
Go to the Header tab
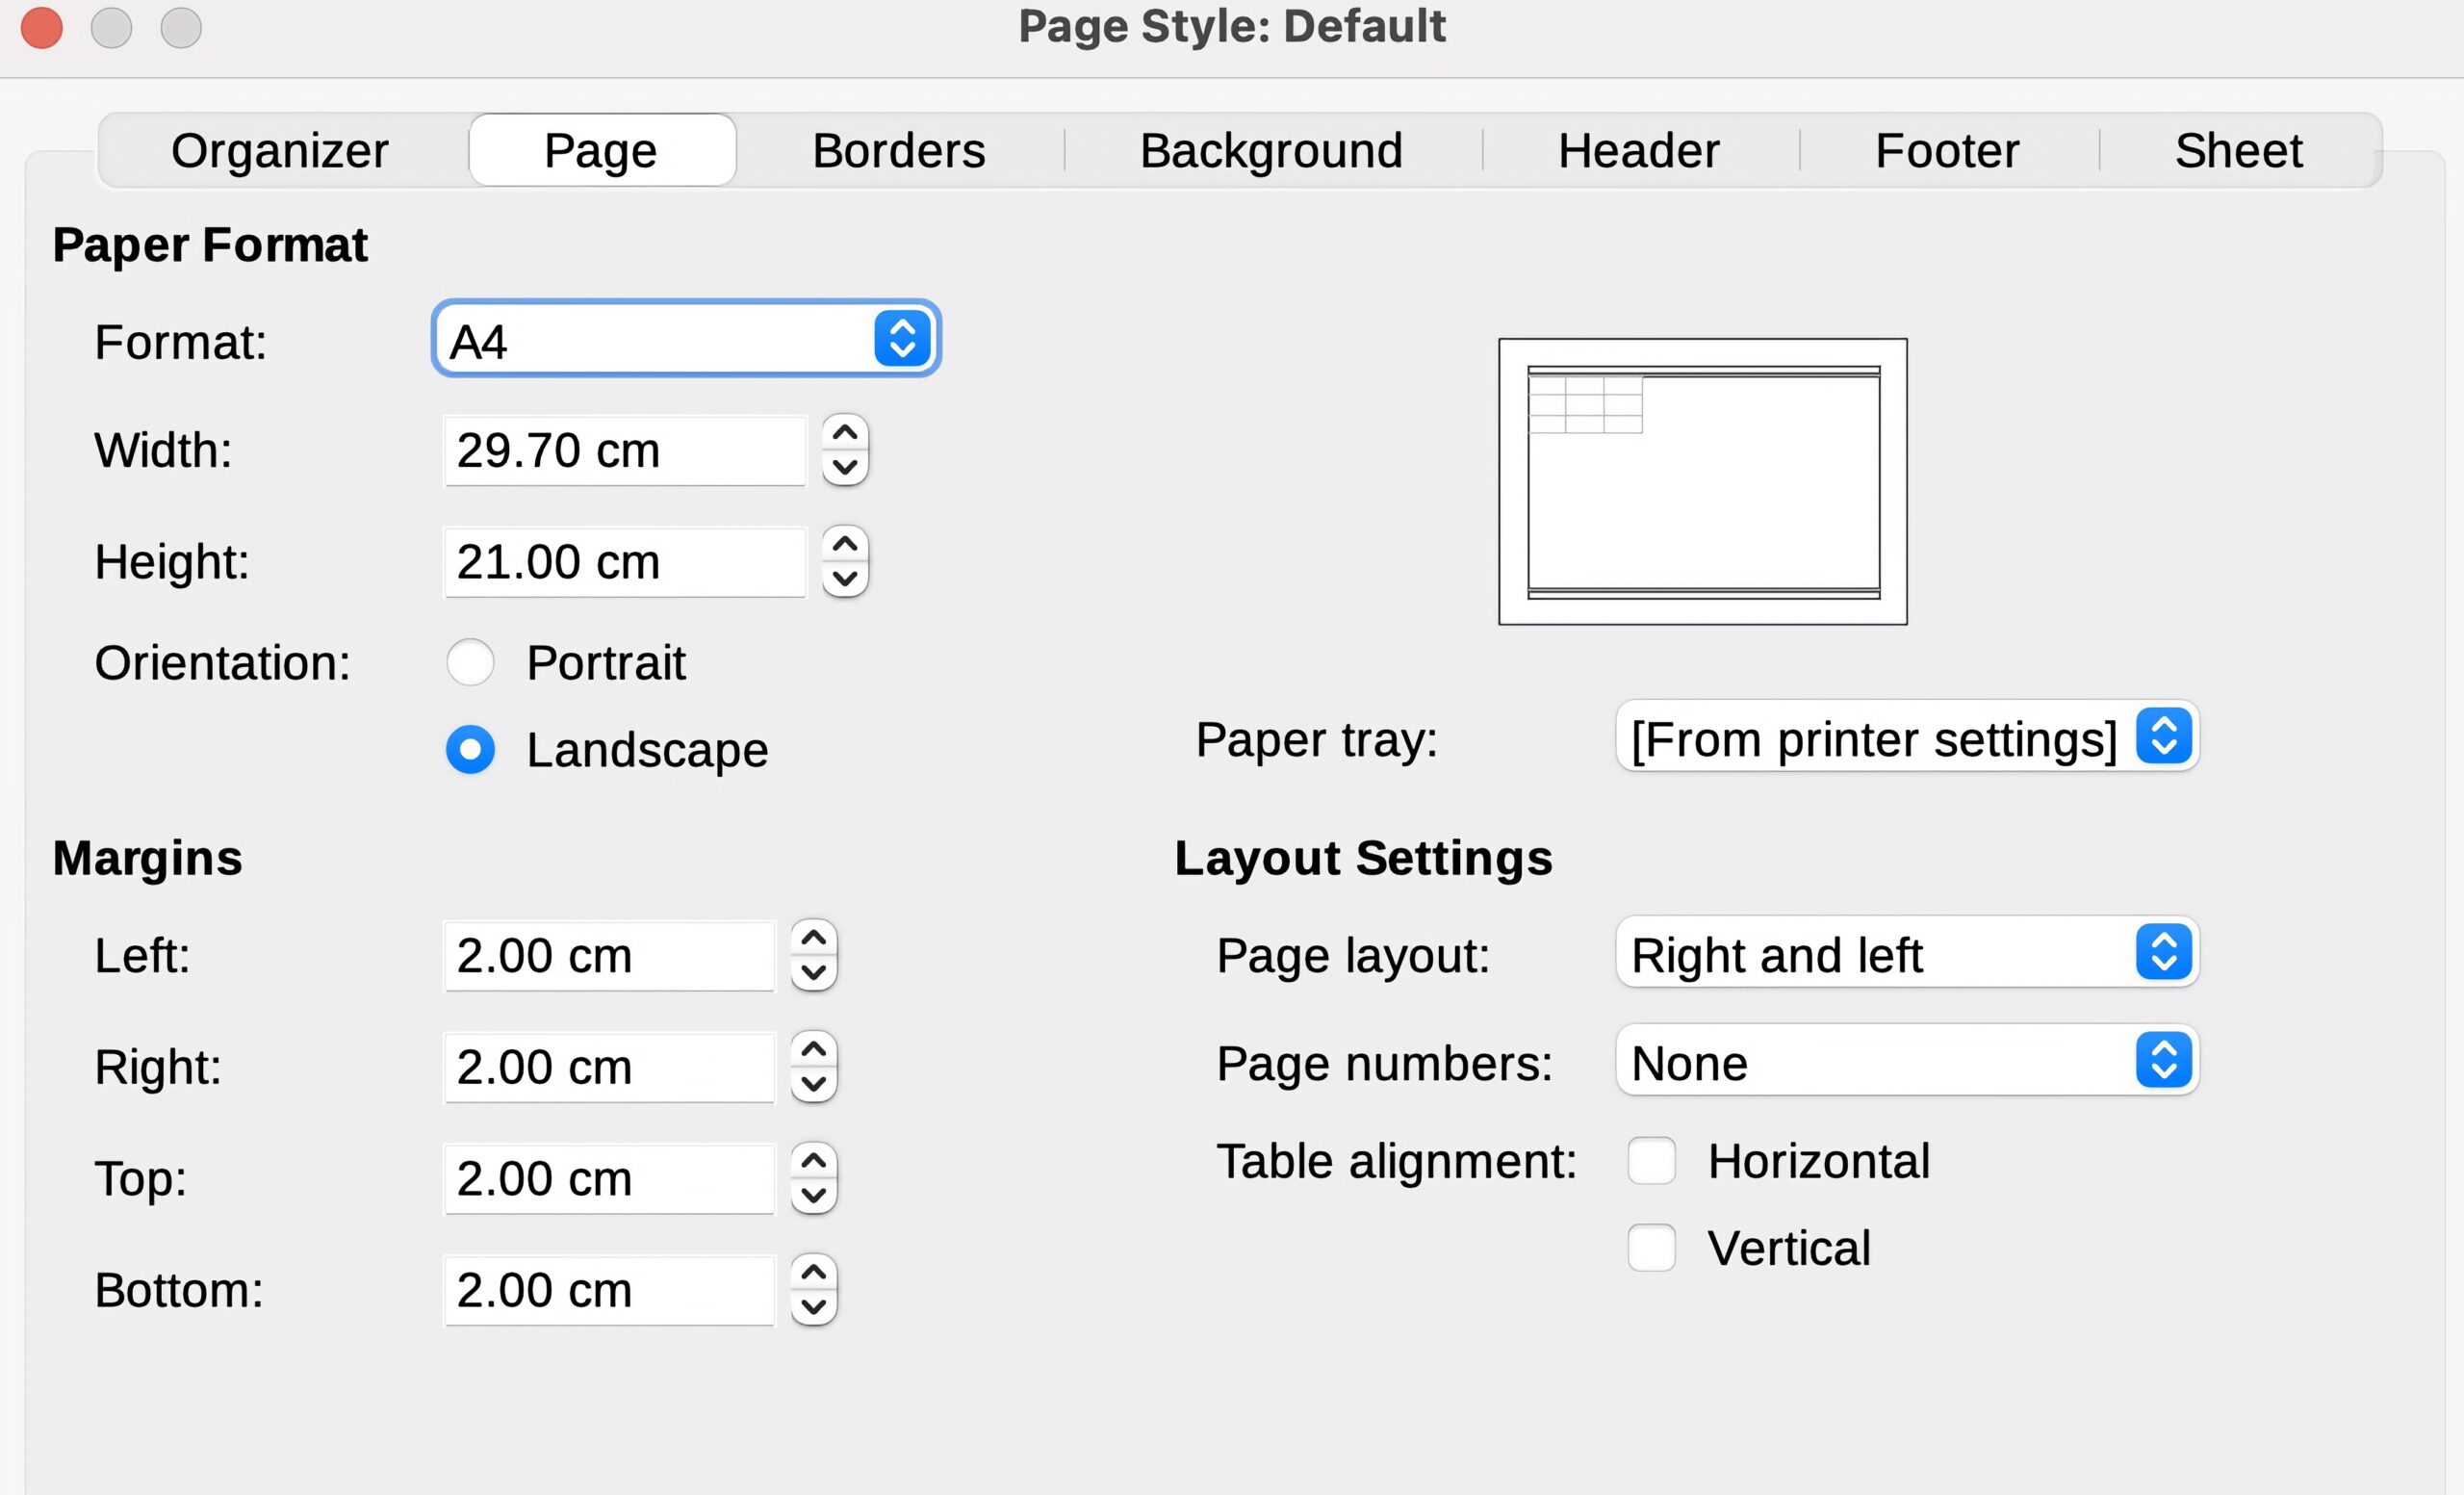tap(1638, 151)
